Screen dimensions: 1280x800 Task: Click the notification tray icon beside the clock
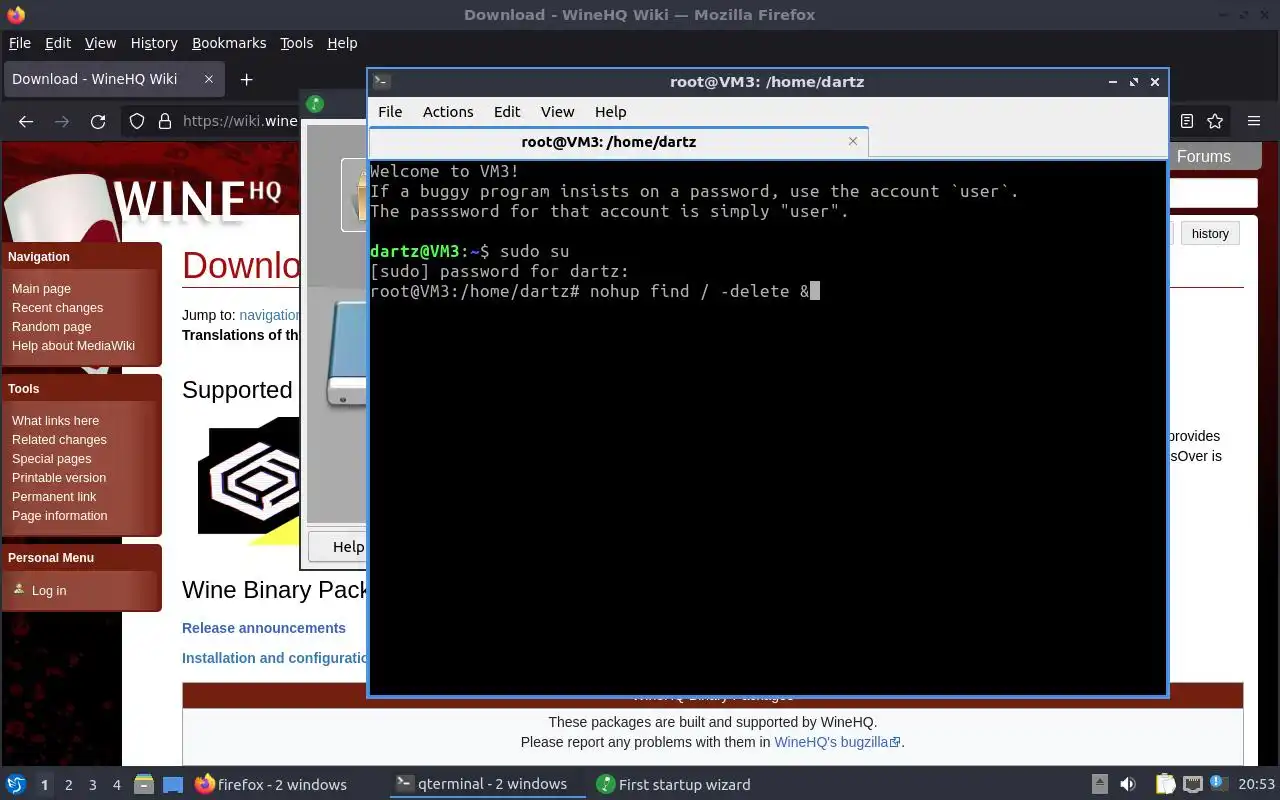tap(1219, 784)
